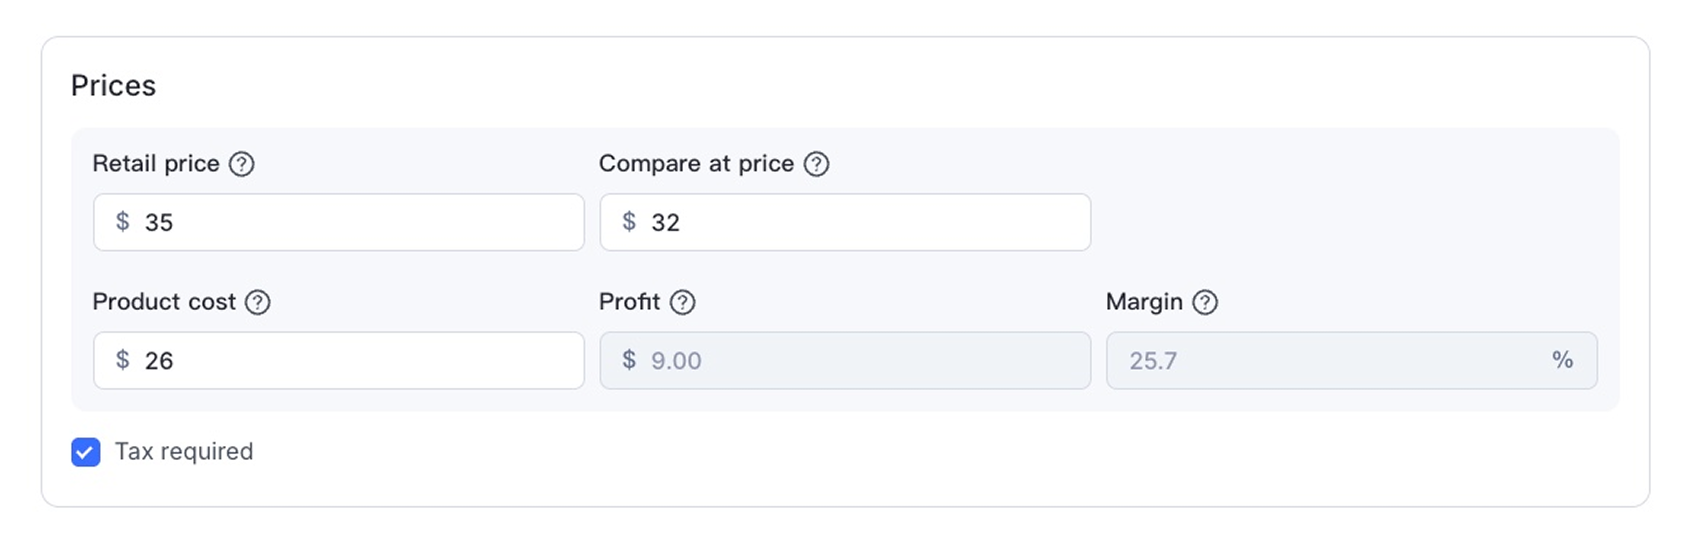Click the Profit help question mark icon
The width and height of the screenshot is (1700, 542).
coord(682,302)
